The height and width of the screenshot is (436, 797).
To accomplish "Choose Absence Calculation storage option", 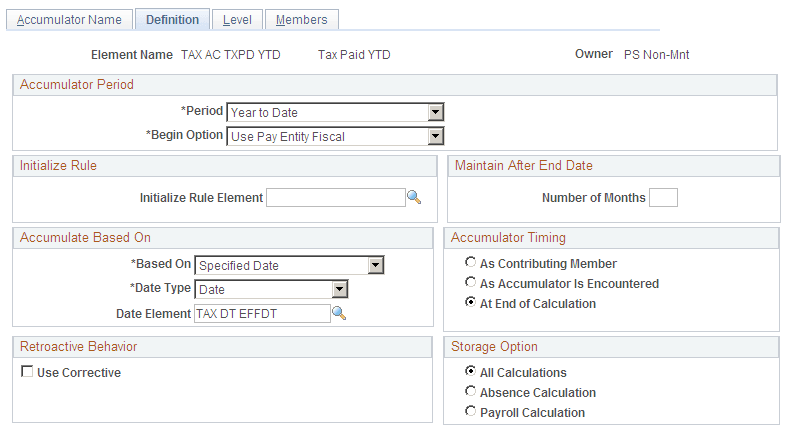I will [x=471, y=393].
